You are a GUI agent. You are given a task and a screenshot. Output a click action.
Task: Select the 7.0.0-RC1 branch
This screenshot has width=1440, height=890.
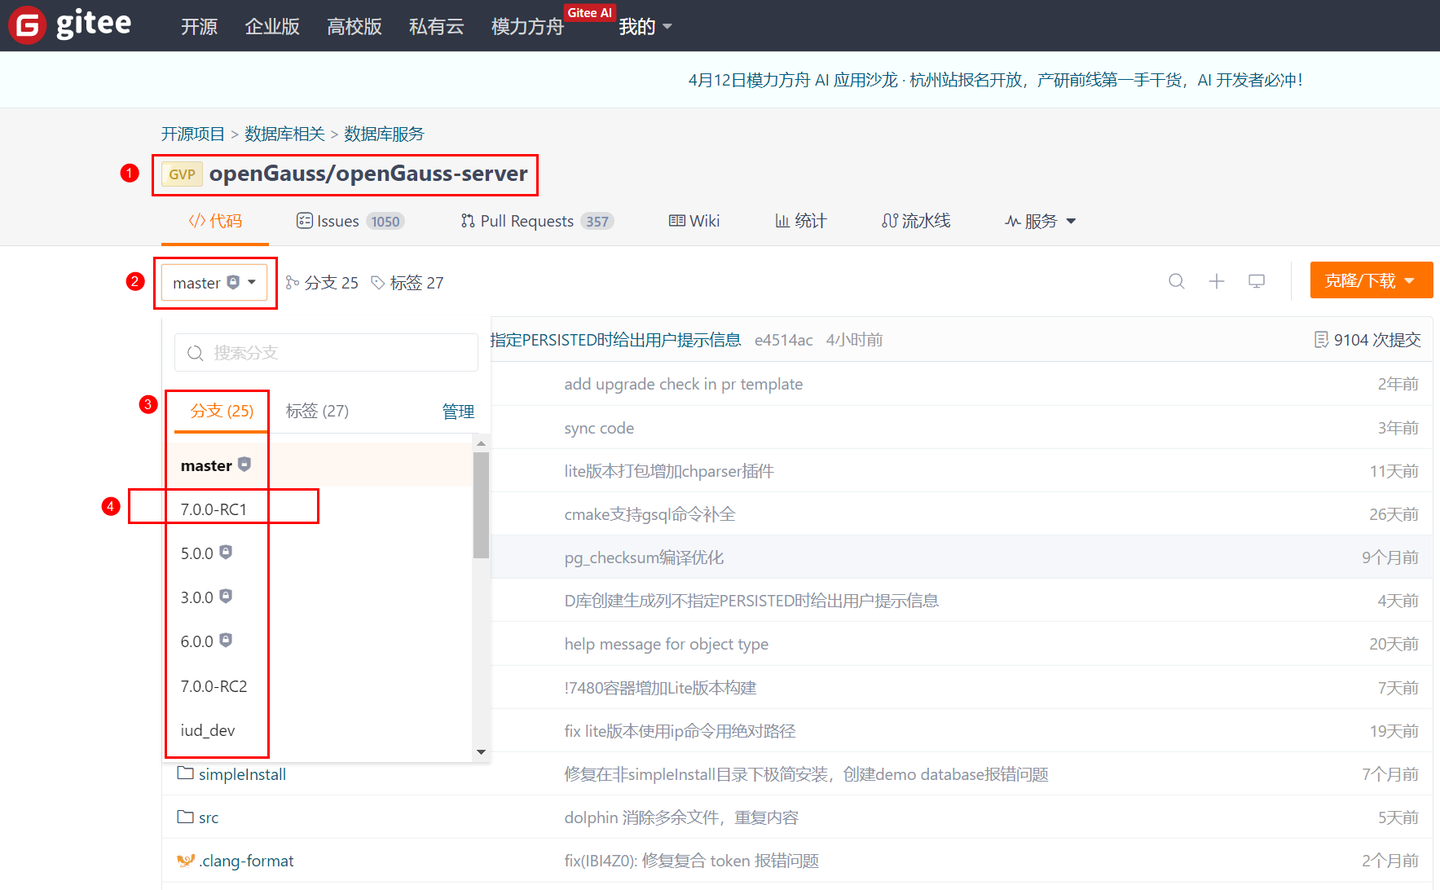tap(213, 508)
